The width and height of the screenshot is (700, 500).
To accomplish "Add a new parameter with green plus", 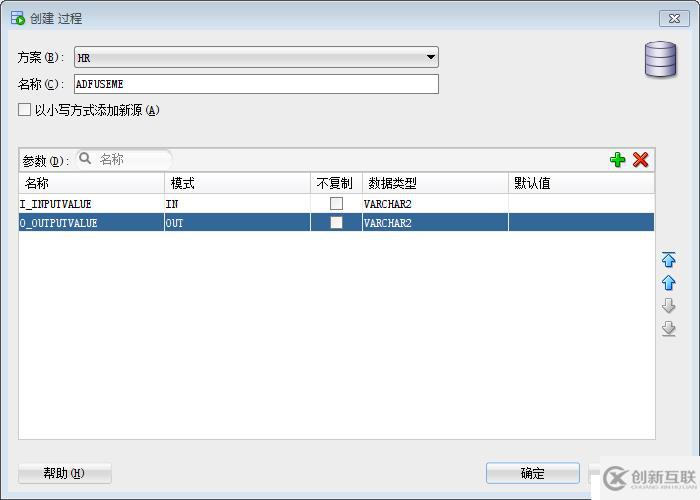I will [617, 160].
